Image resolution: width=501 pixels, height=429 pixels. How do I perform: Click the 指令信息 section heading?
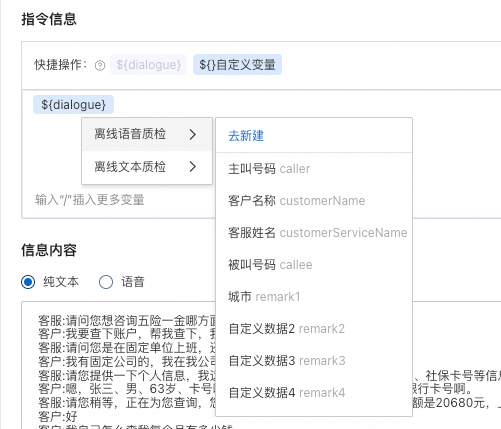click(x=49, y=19)
